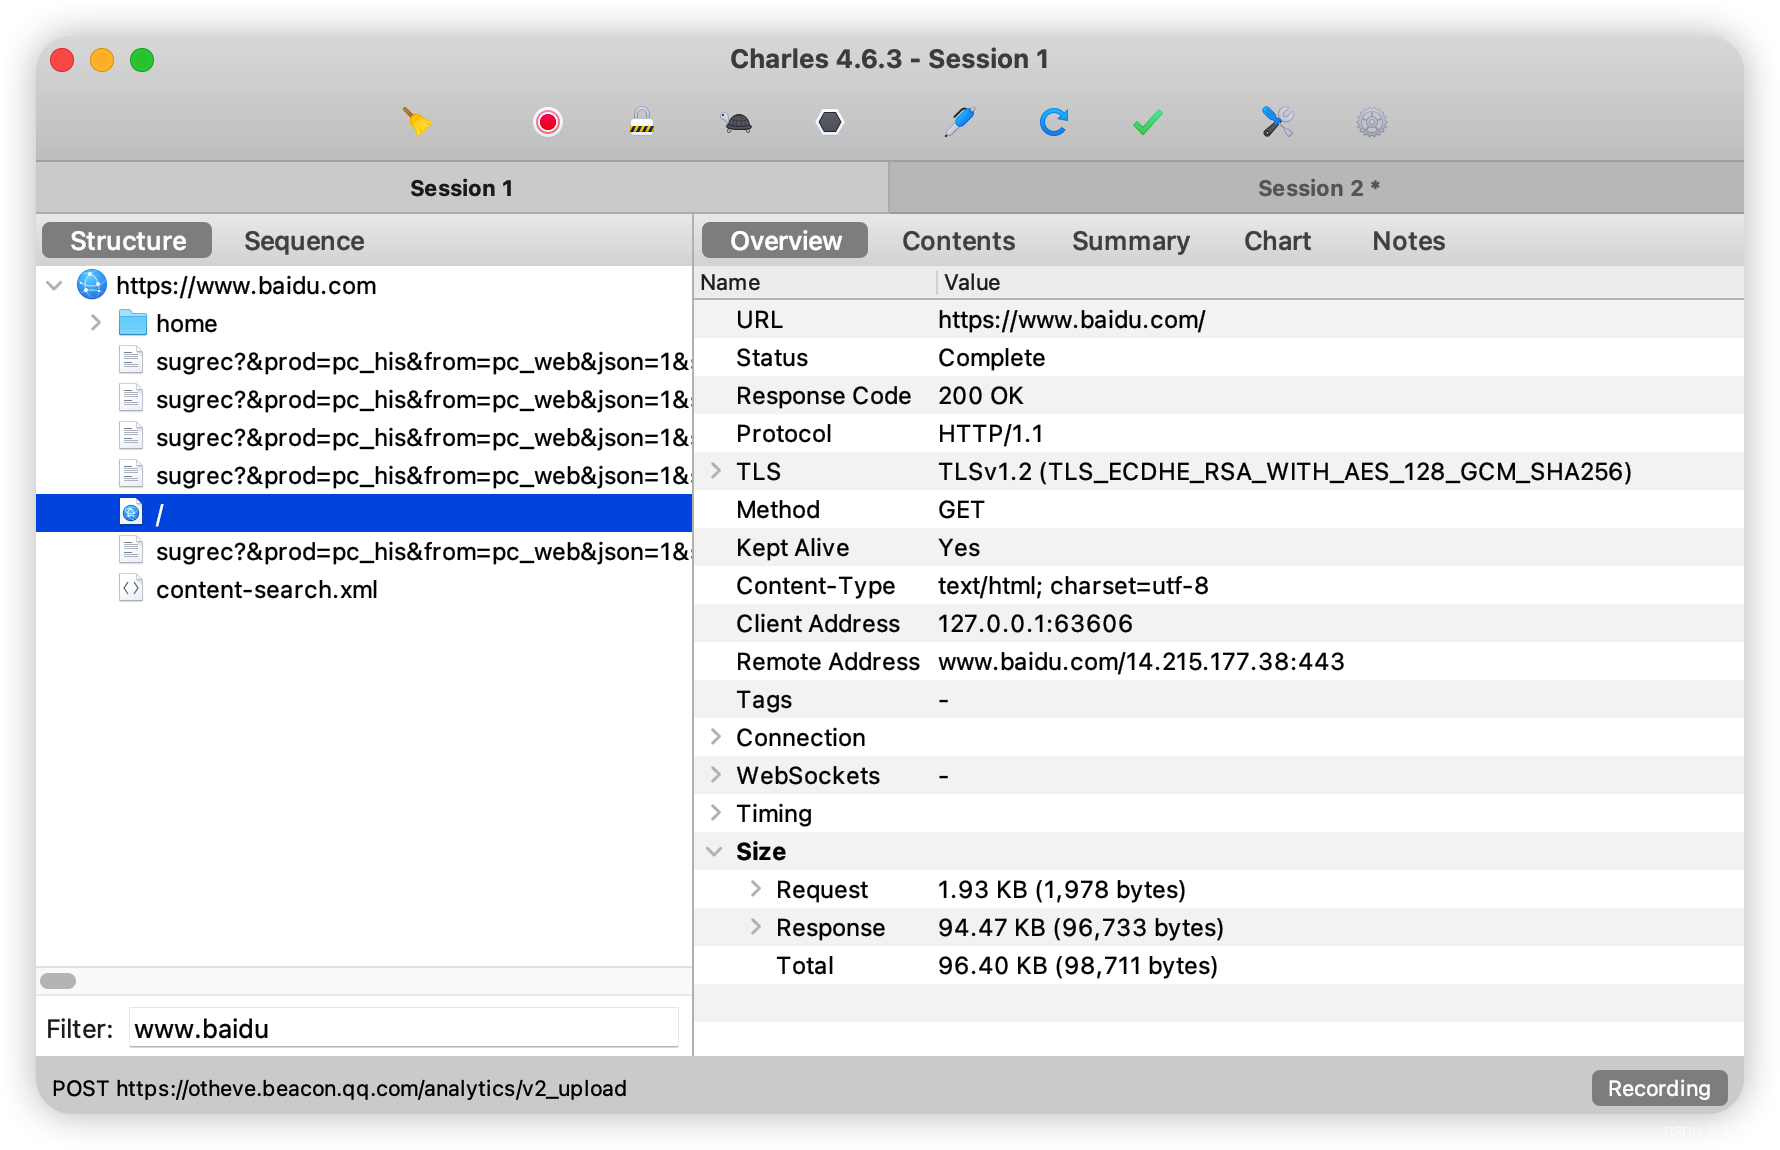Click the Recording button in the status bar

pyautogui.click(x=1659, y=1088)
